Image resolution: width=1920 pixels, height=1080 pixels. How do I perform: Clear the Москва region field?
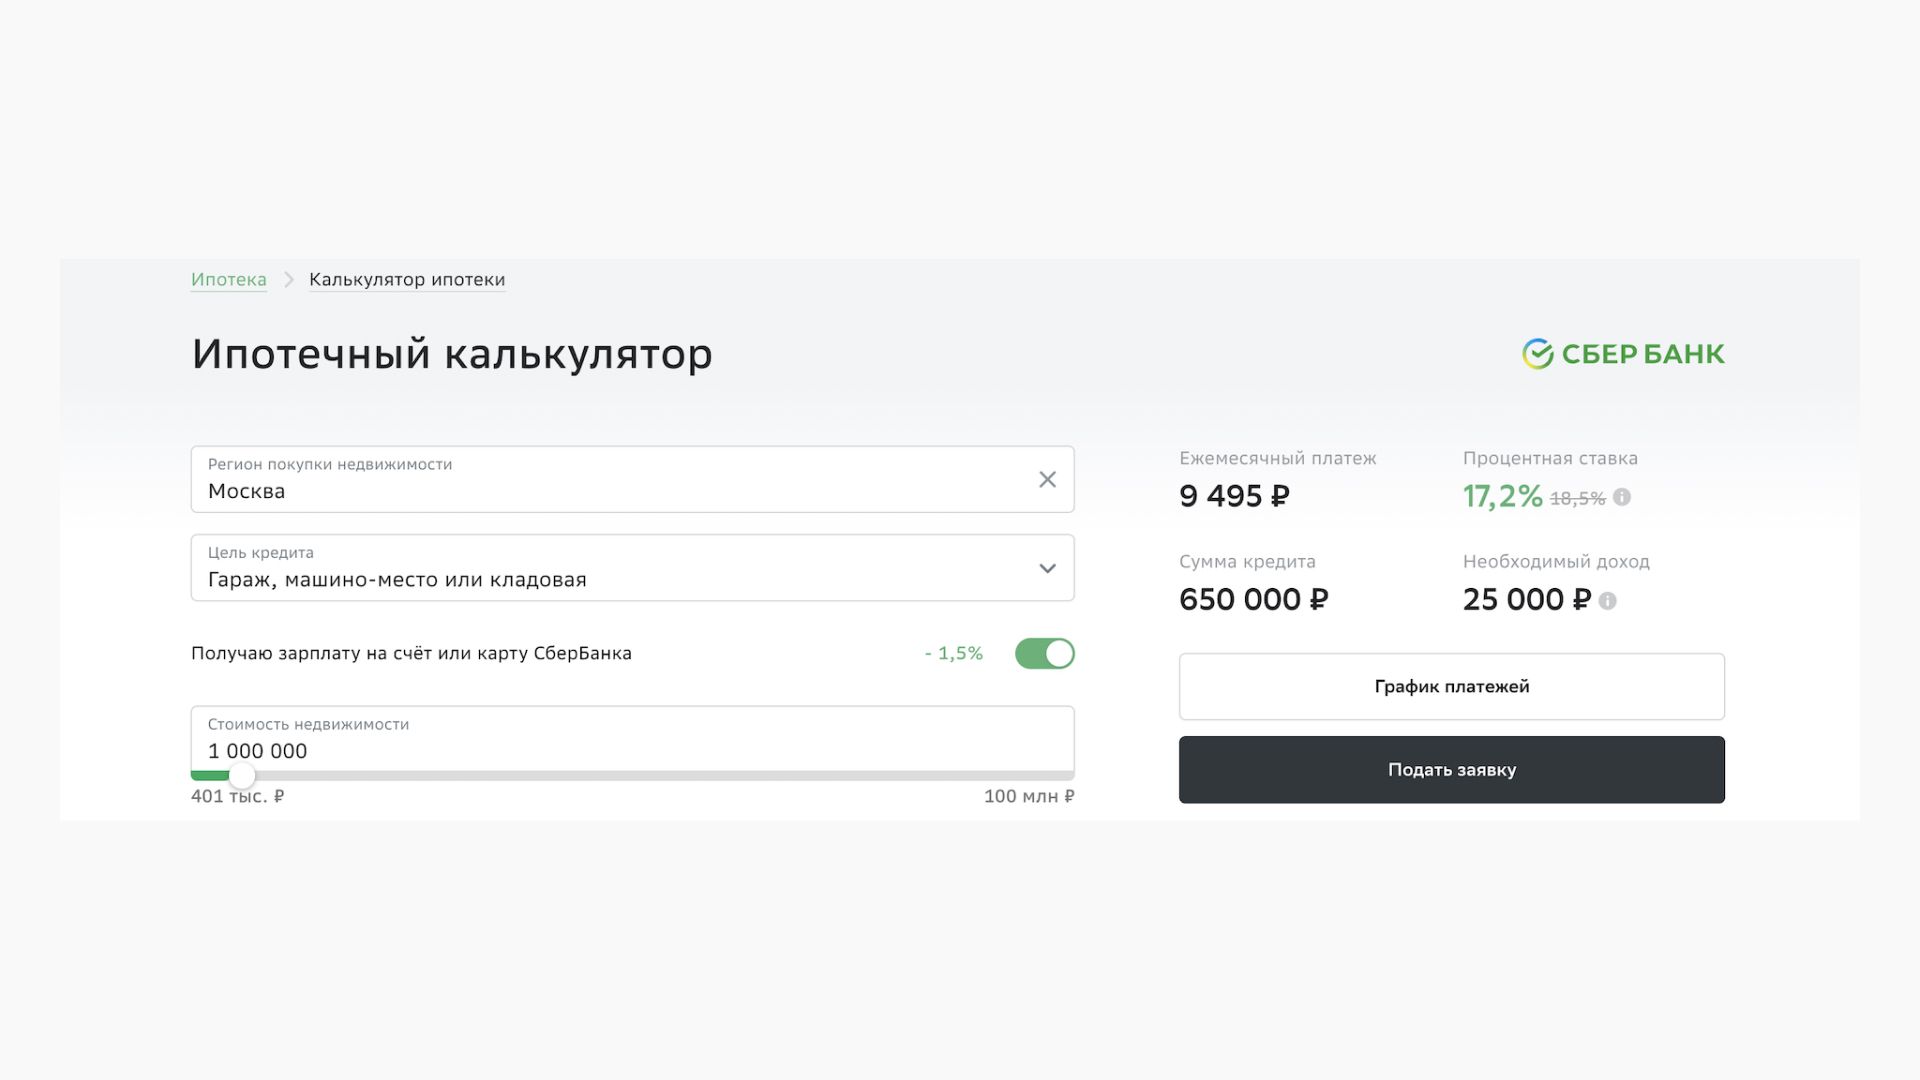pos(1047,480)
